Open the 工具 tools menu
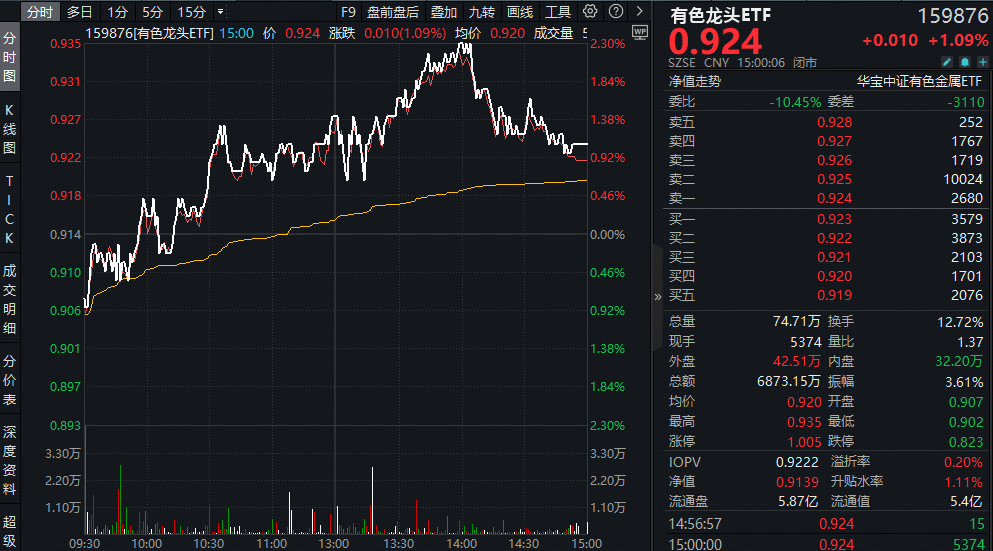The height and width of the screenshot is (551, 993). coord(558,12)
